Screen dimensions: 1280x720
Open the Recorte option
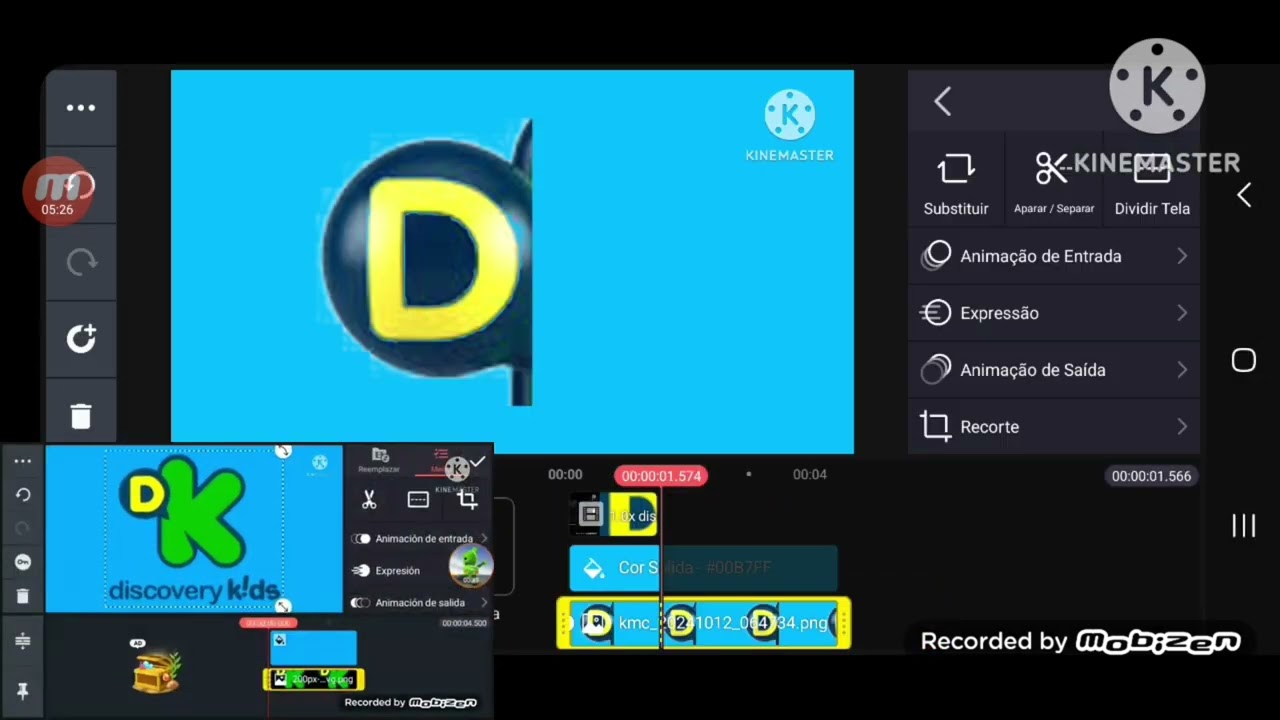[1054, 427]
